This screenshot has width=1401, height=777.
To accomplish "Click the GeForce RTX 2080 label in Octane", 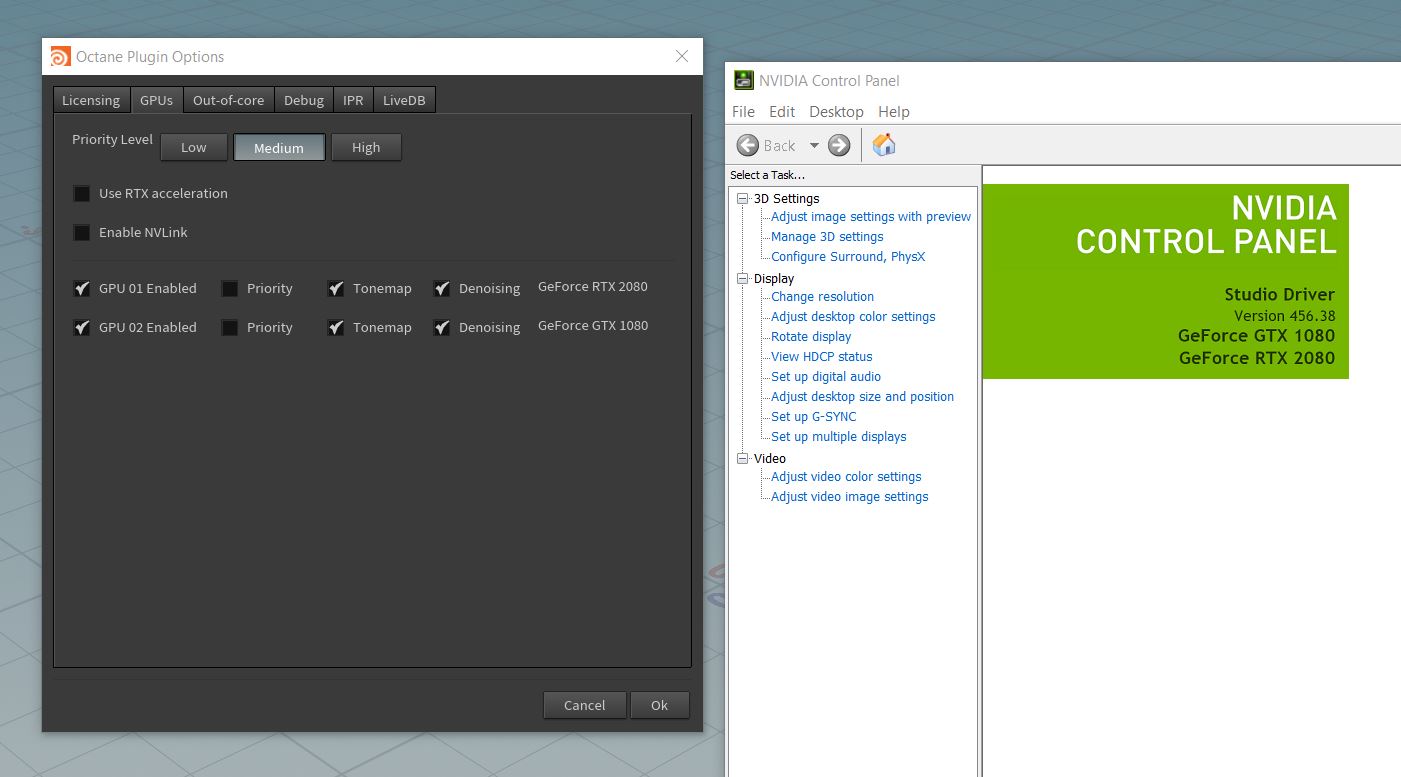I will coord(593,287).
